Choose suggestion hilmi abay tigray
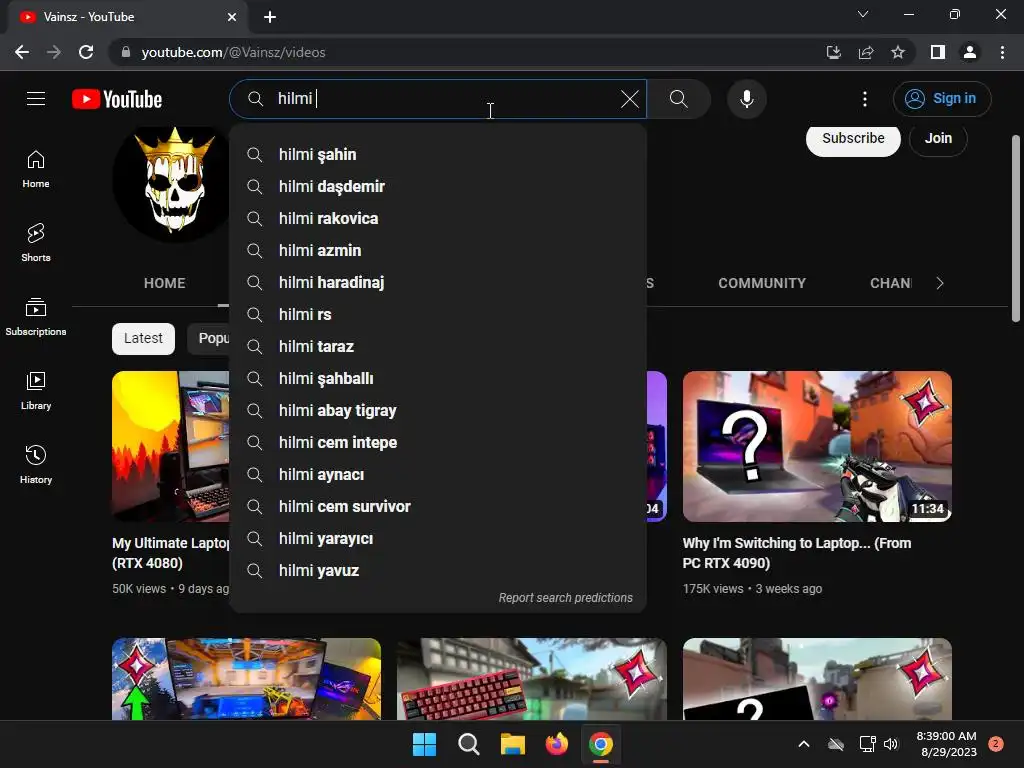Screen dimensions: 1024x768 [438, 411]
